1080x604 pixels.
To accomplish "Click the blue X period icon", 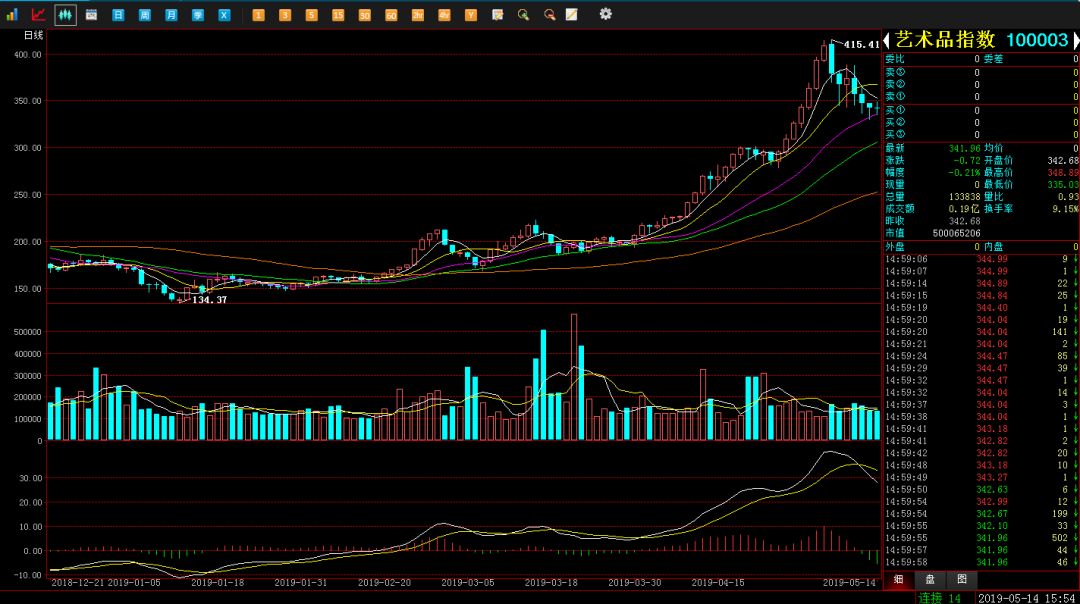I will [x=225, y=14].
